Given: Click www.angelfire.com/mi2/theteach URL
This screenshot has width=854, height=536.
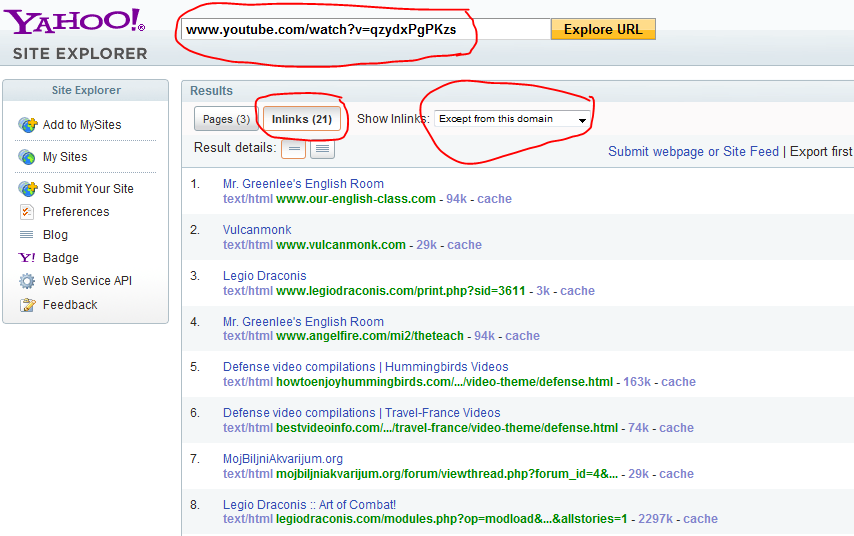Looking at the screenshot, I should pos(370,336).
